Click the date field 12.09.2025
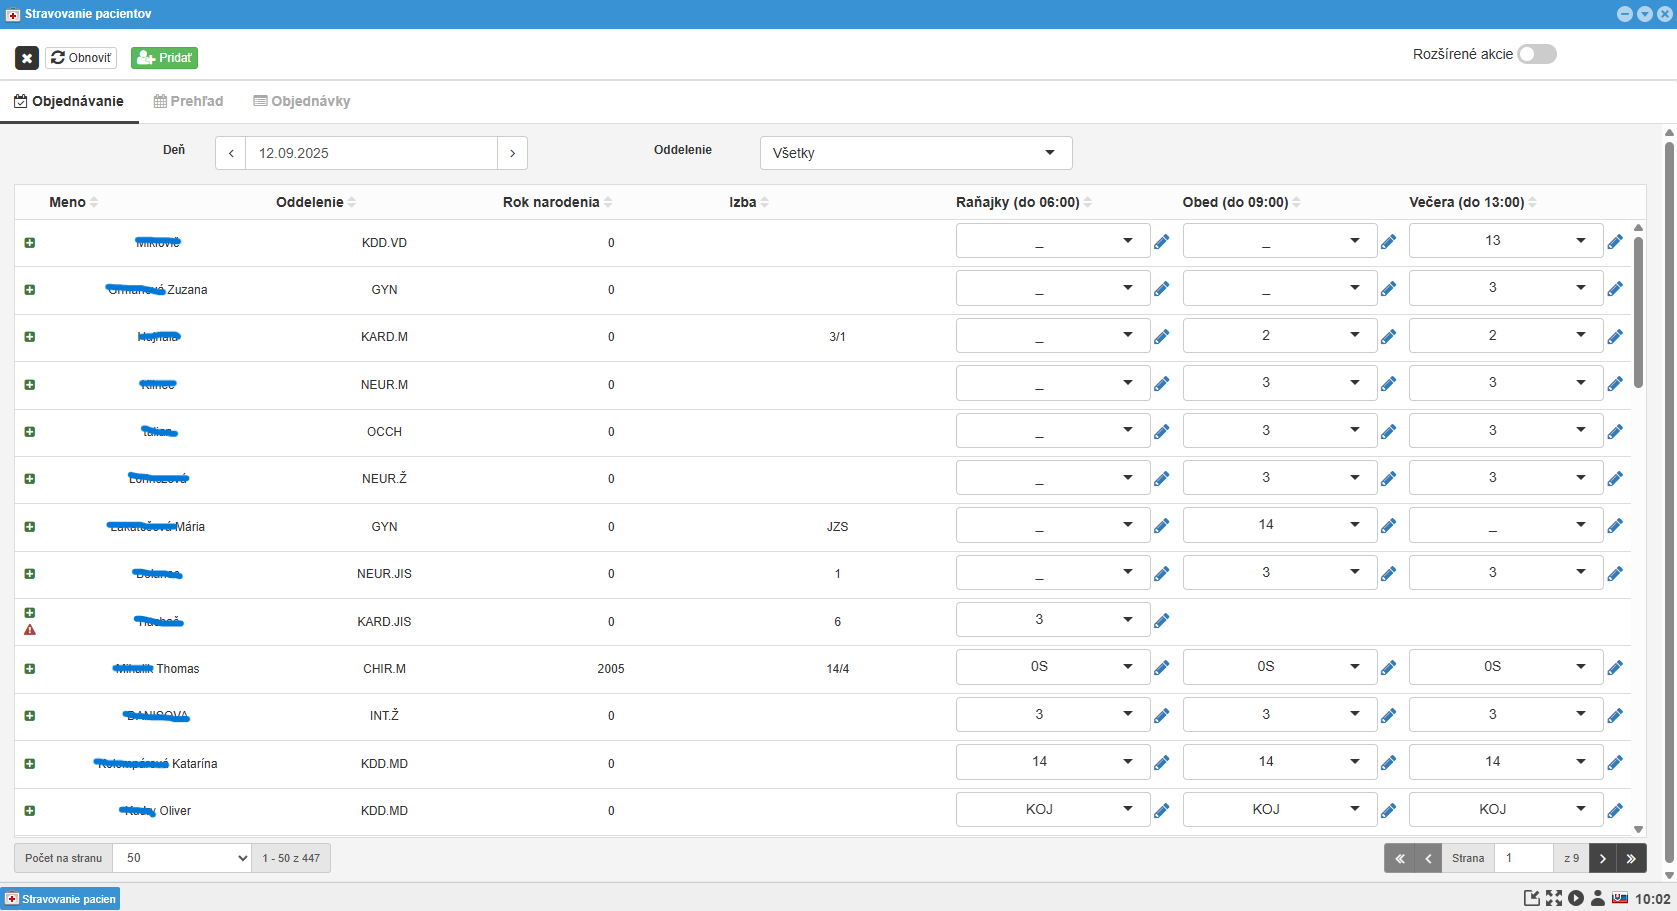This screenshot has height=911, width=1677. (371, 153)
